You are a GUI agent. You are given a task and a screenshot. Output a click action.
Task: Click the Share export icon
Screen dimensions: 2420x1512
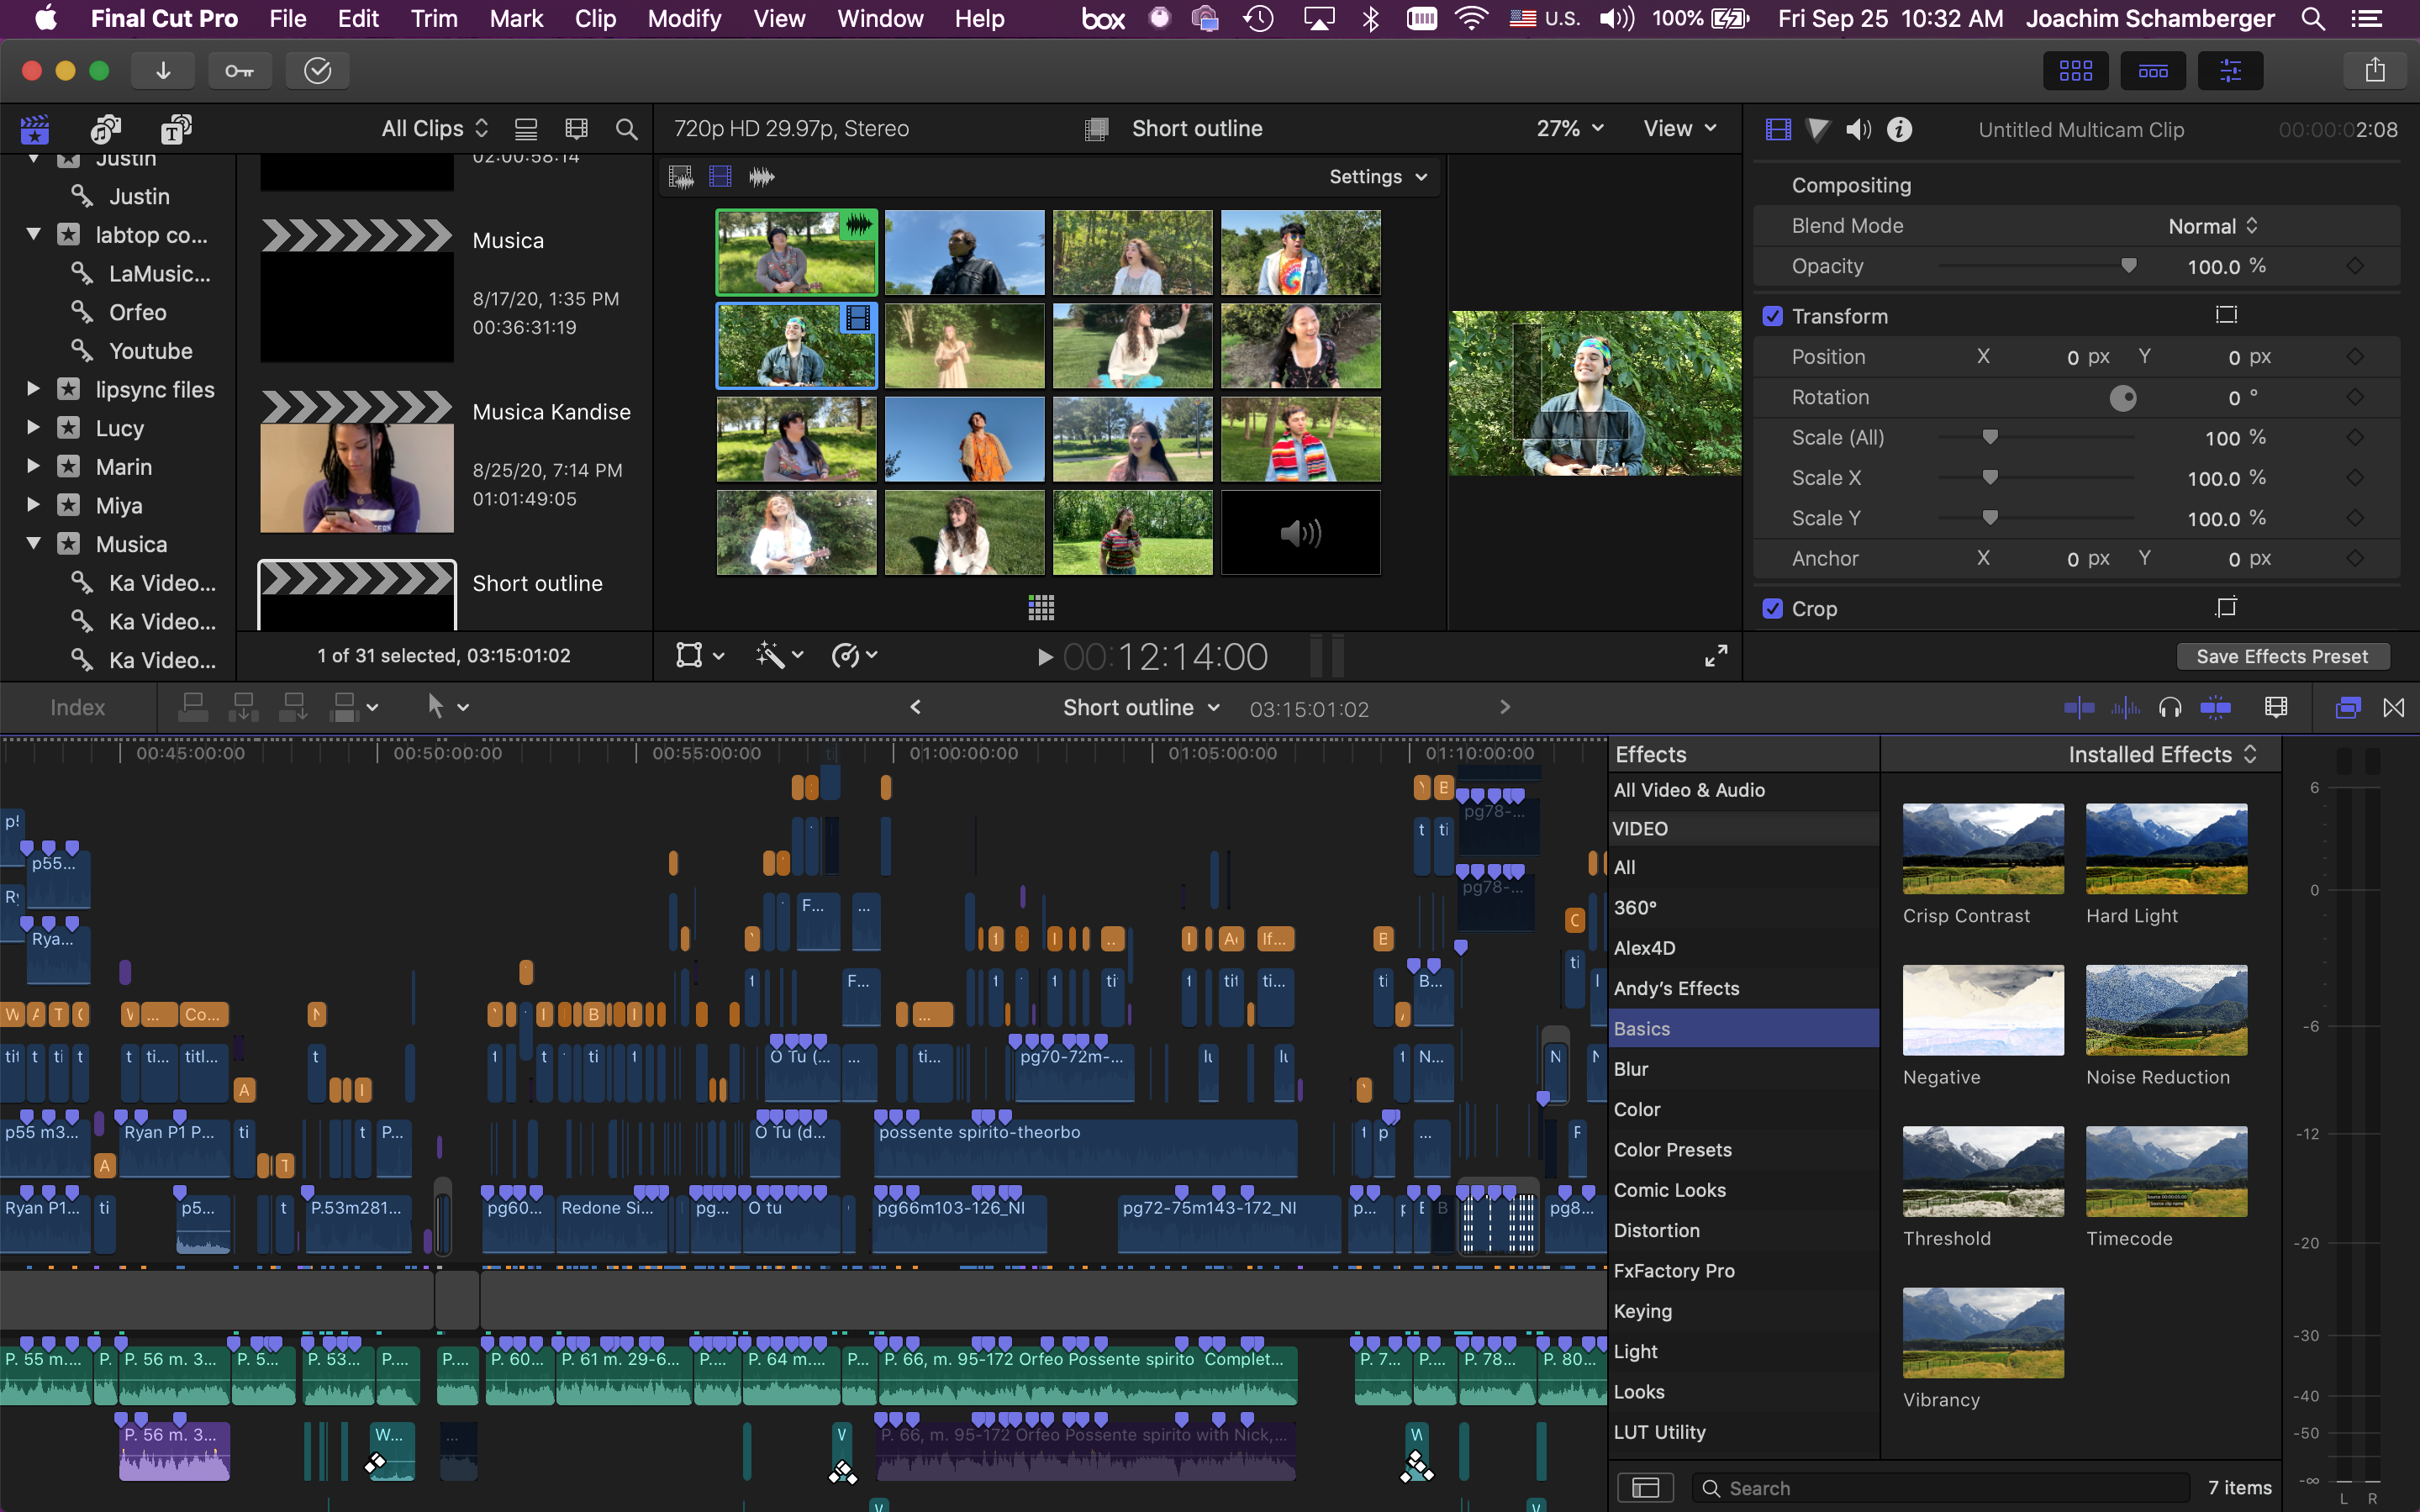coord(2375,70)
